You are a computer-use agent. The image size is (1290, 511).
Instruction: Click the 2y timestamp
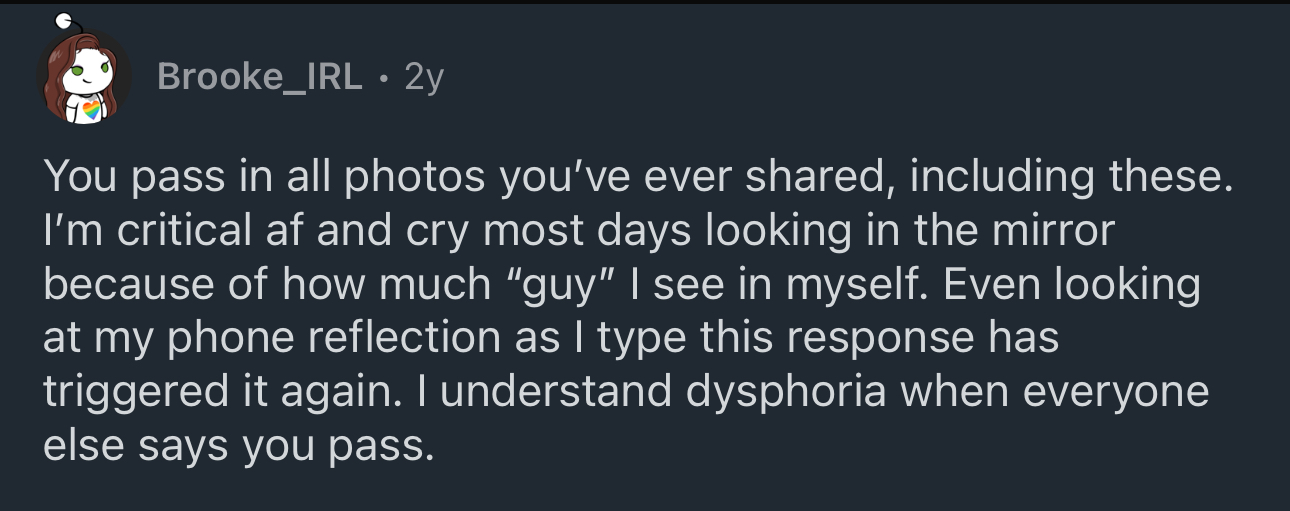point(423,77)
